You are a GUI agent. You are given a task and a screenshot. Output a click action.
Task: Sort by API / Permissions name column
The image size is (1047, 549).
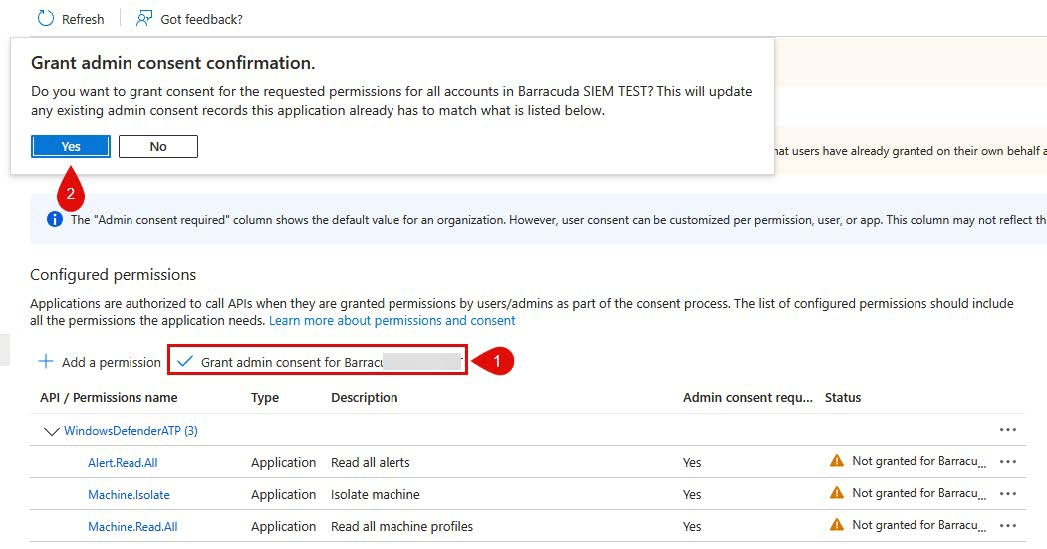109,397
